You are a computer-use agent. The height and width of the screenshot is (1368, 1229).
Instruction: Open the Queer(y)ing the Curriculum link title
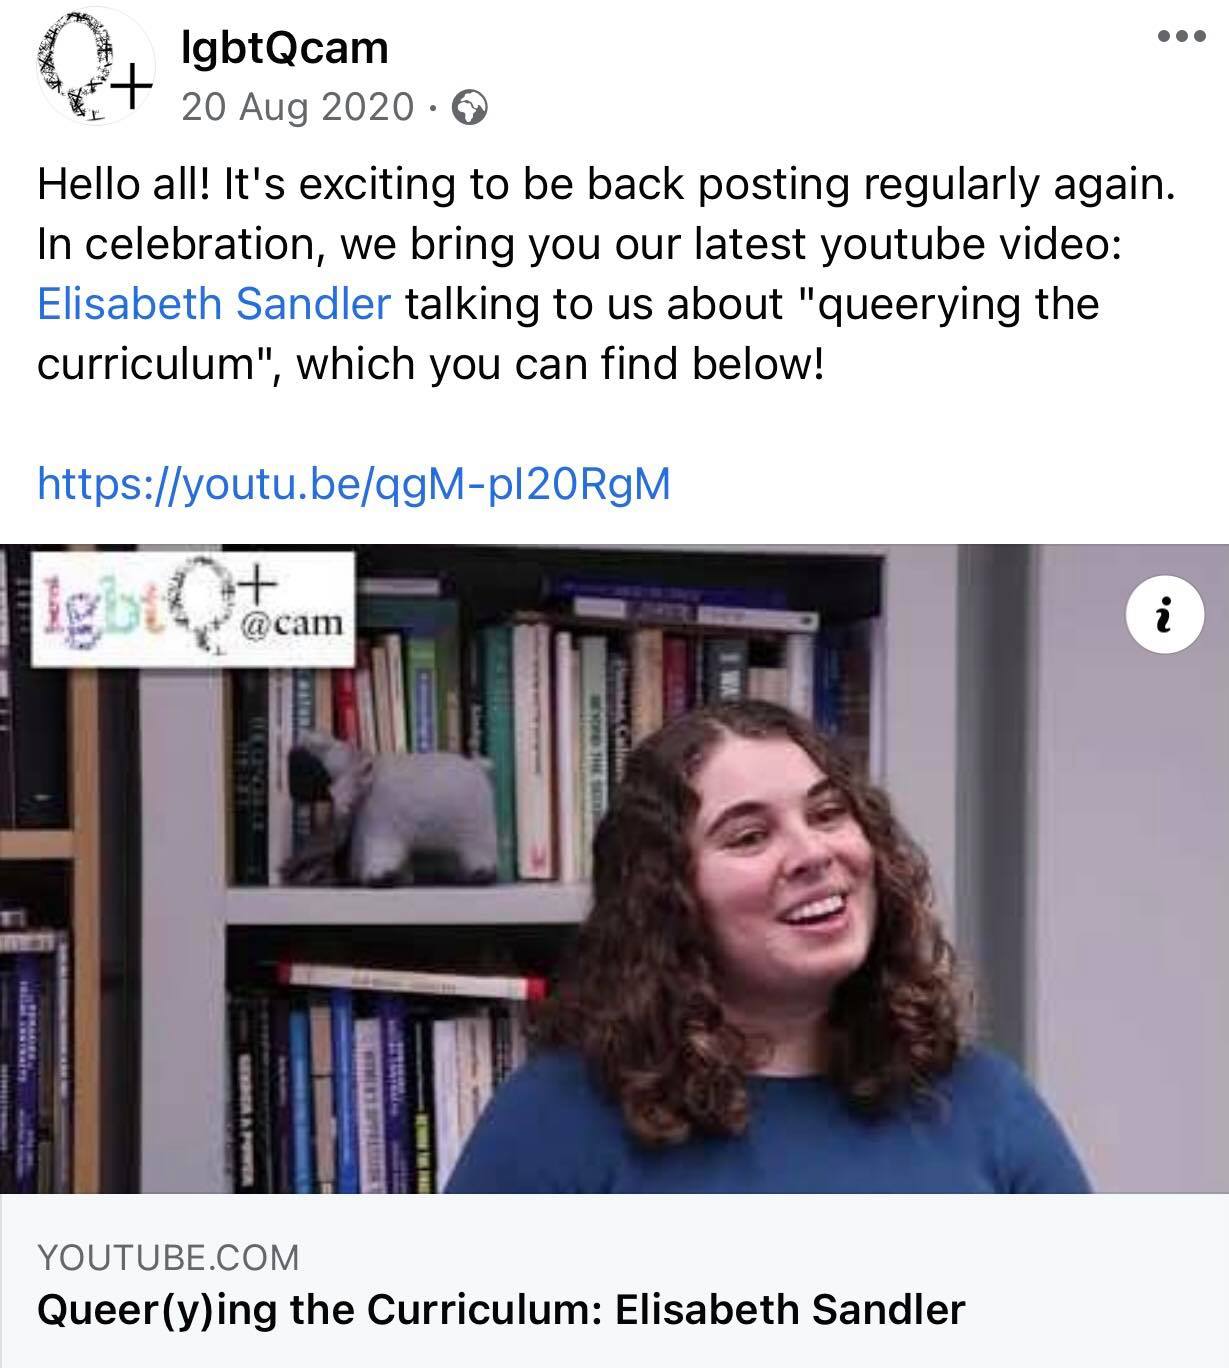(501, 1310)
